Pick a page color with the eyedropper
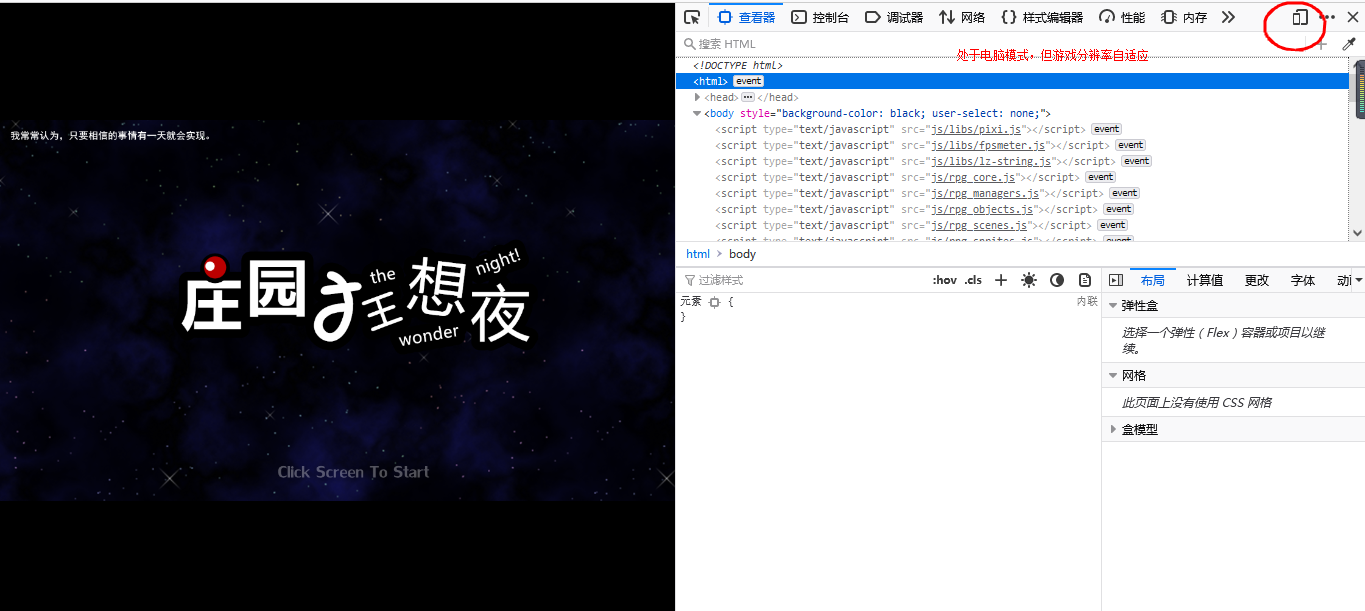 [x=1348, y=44]
